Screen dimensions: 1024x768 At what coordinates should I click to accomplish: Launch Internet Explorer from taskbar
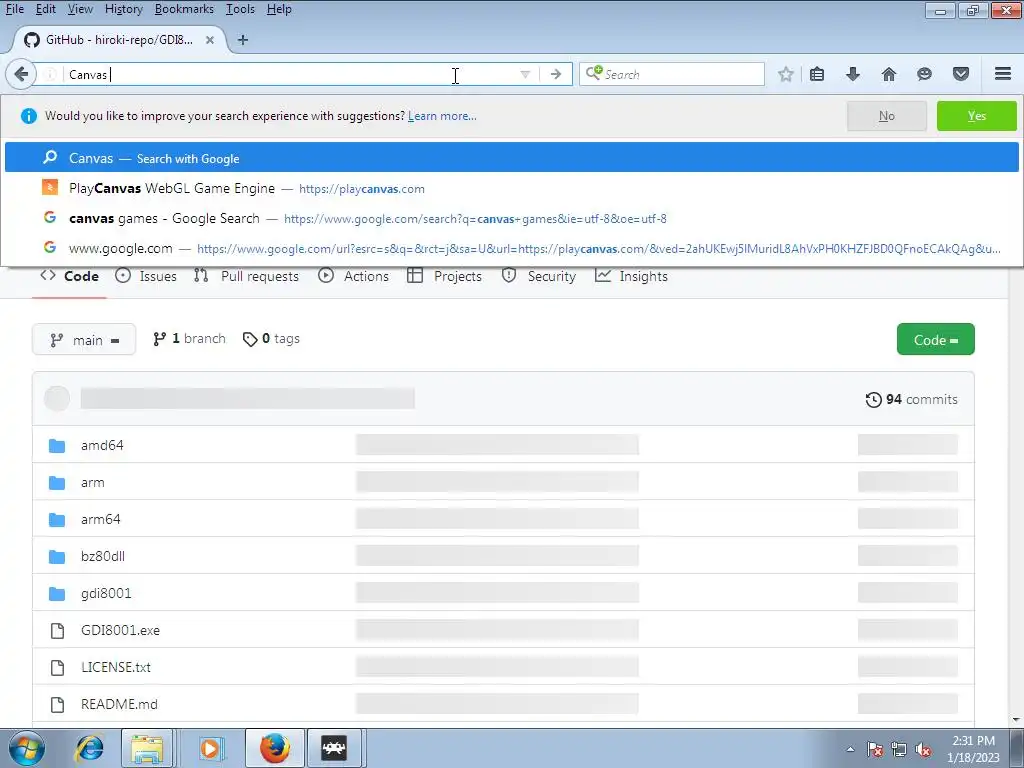pos(89,748)
